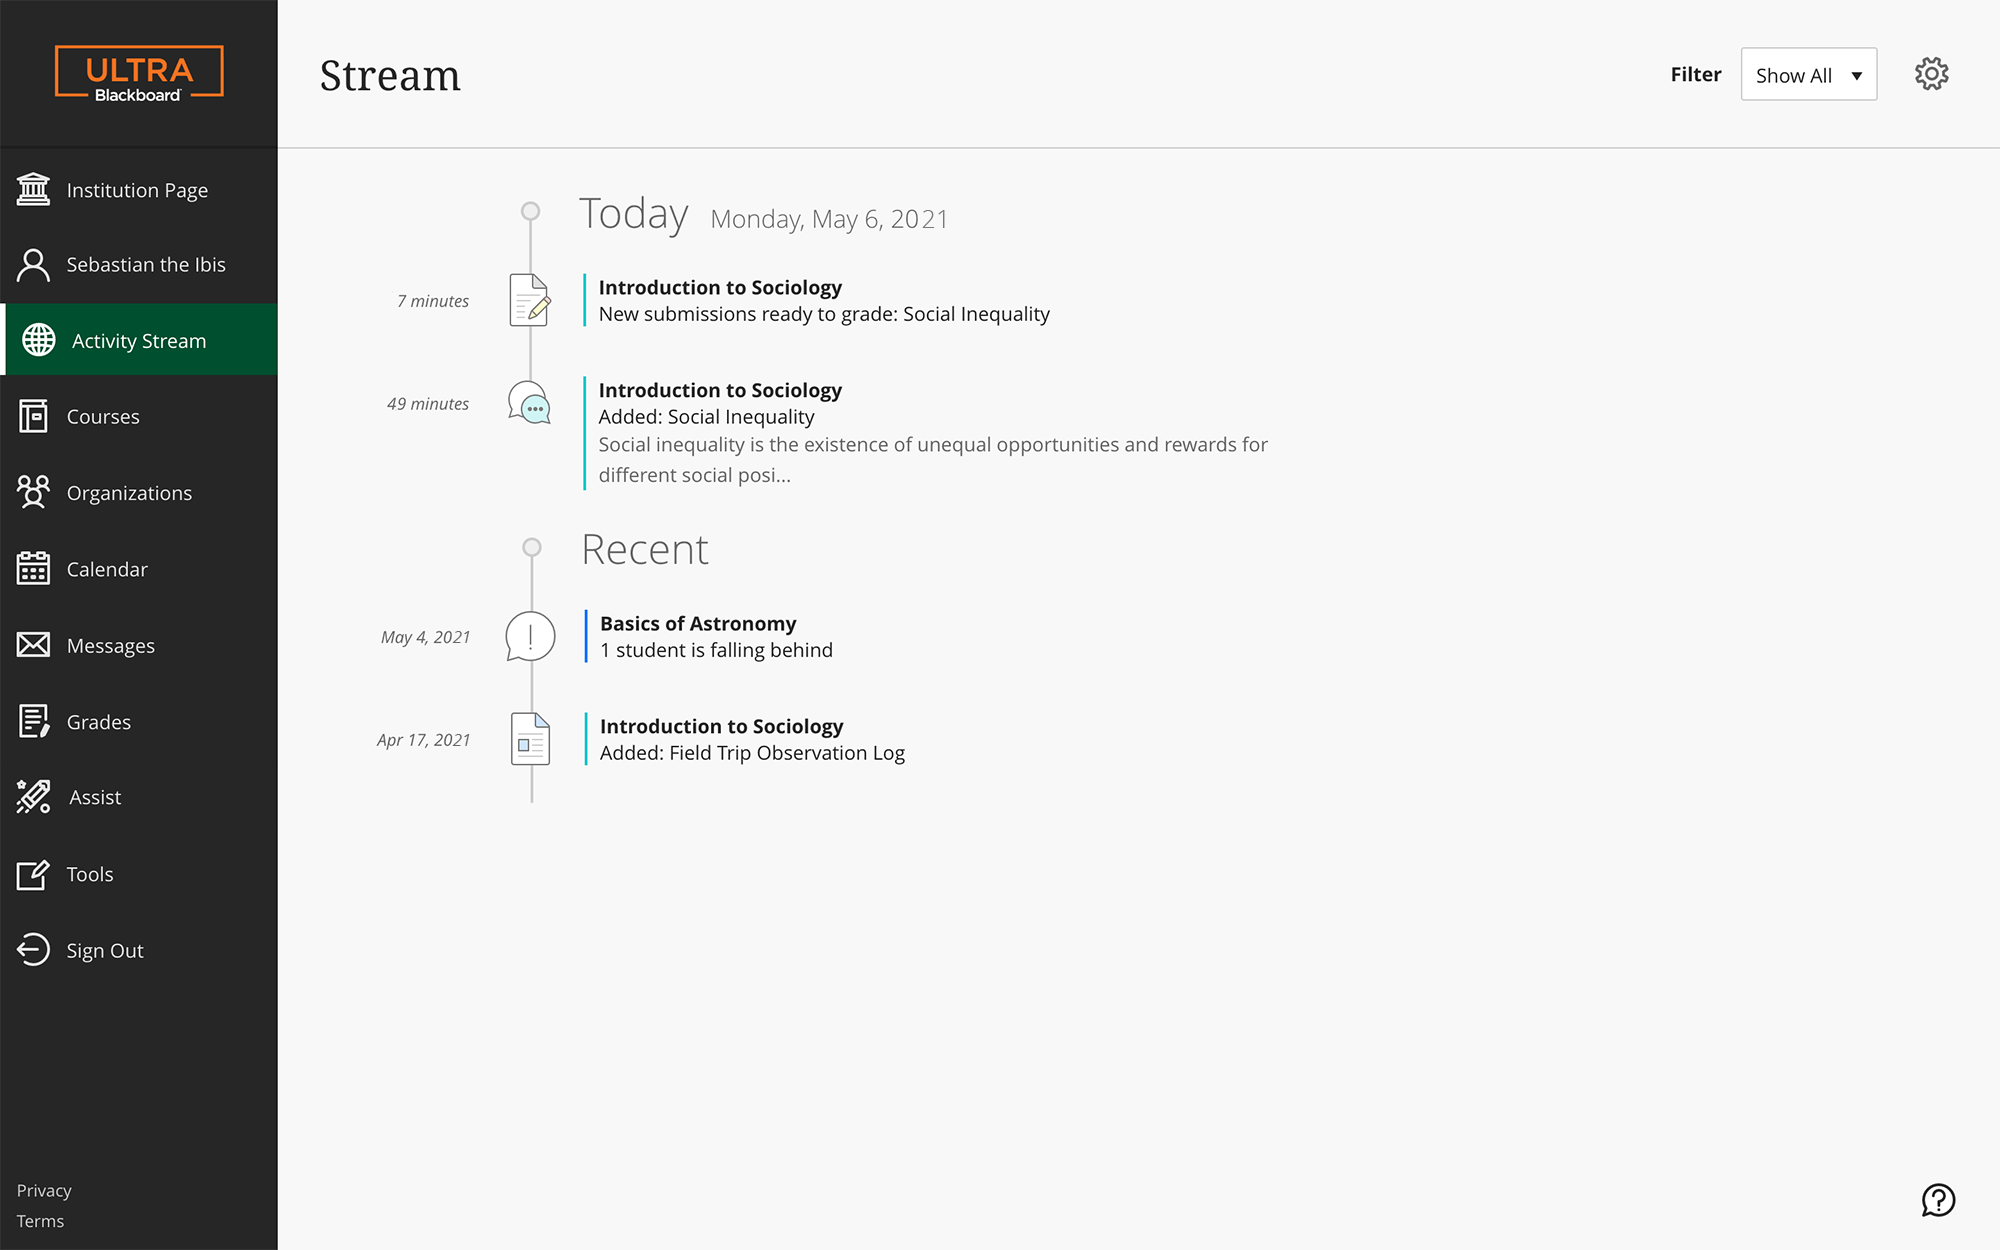Screen dimensions: 2000x1250
Task: Expand the Show All filter dropdown
Action: (1808, 74)
